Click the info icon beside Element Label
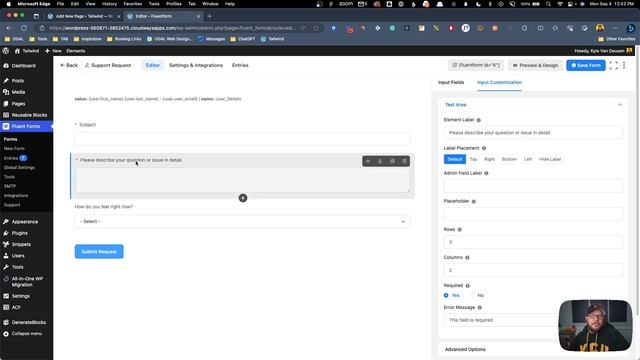Viewport: 640px width, 360px height. (x=479, y=120)
